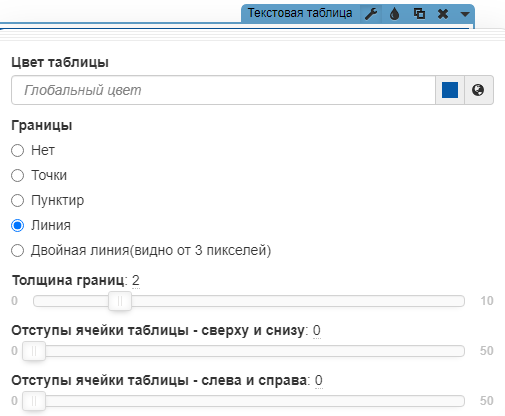Click the сверху и снизу padding value
Image resolution: width=505 pixels, height=416 pixels.
317,330
